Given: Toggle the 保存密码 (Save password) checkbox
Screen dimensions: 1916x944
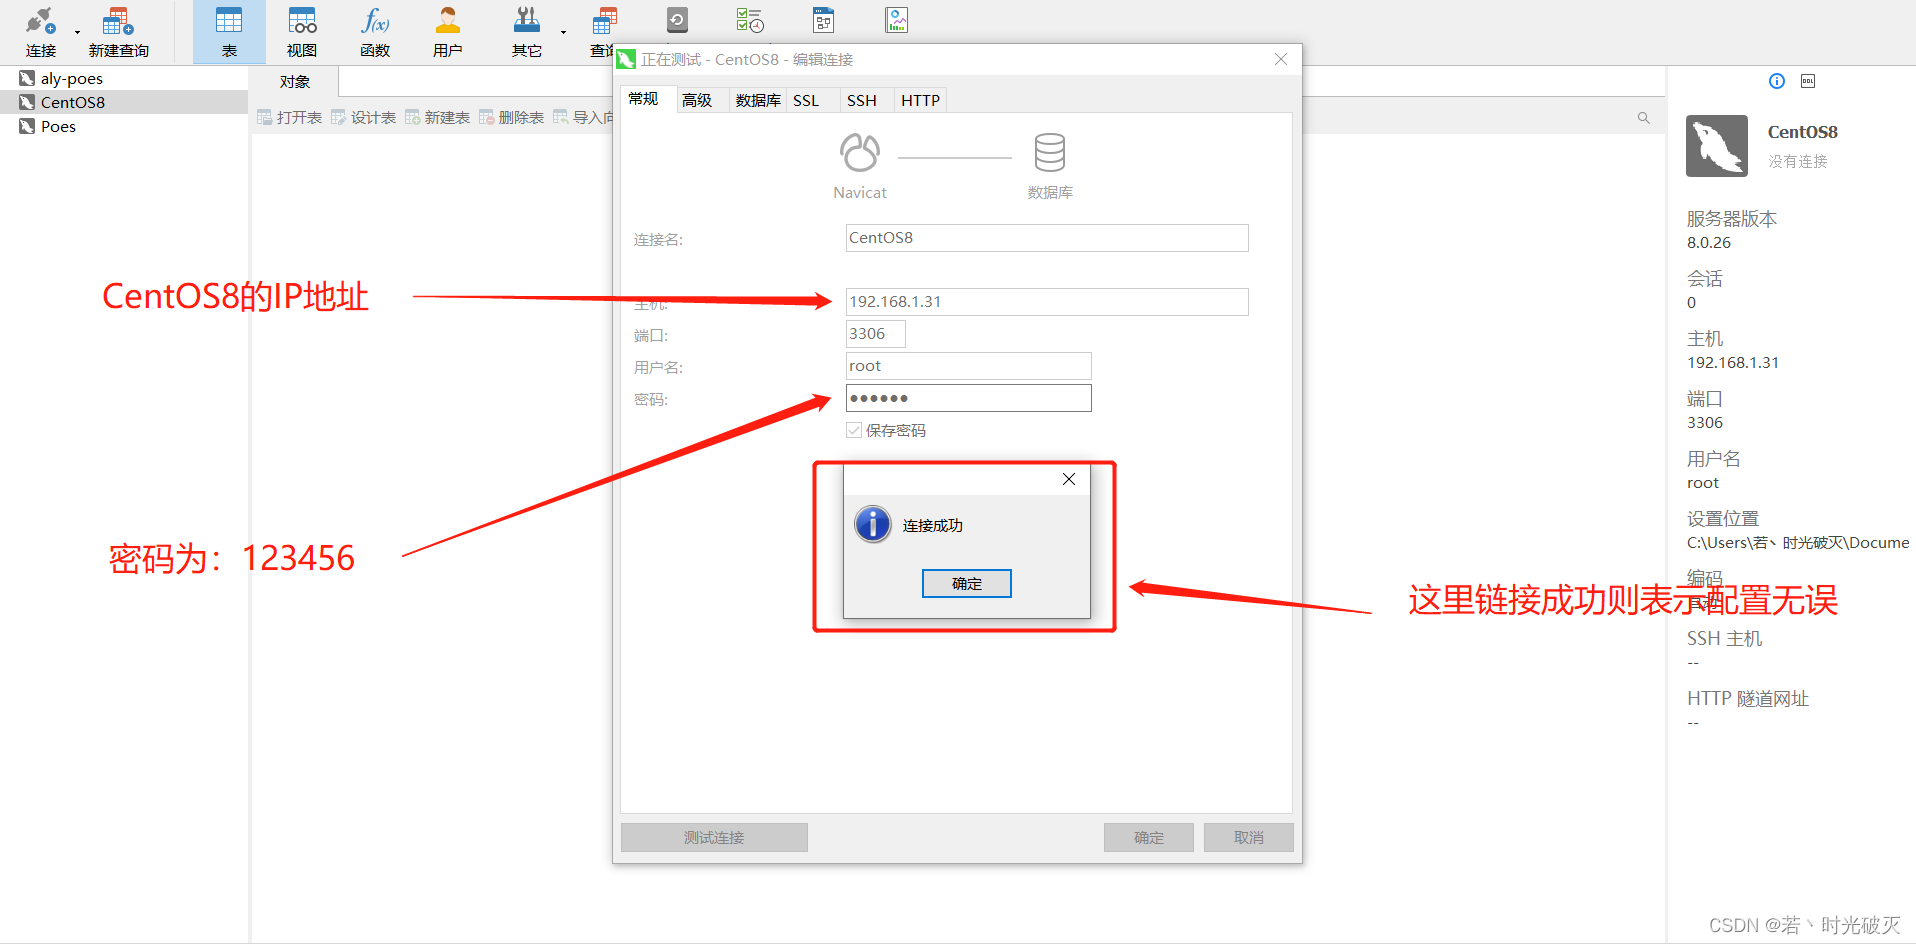Looking at the screenshot, I should click(x=854, y=430).
